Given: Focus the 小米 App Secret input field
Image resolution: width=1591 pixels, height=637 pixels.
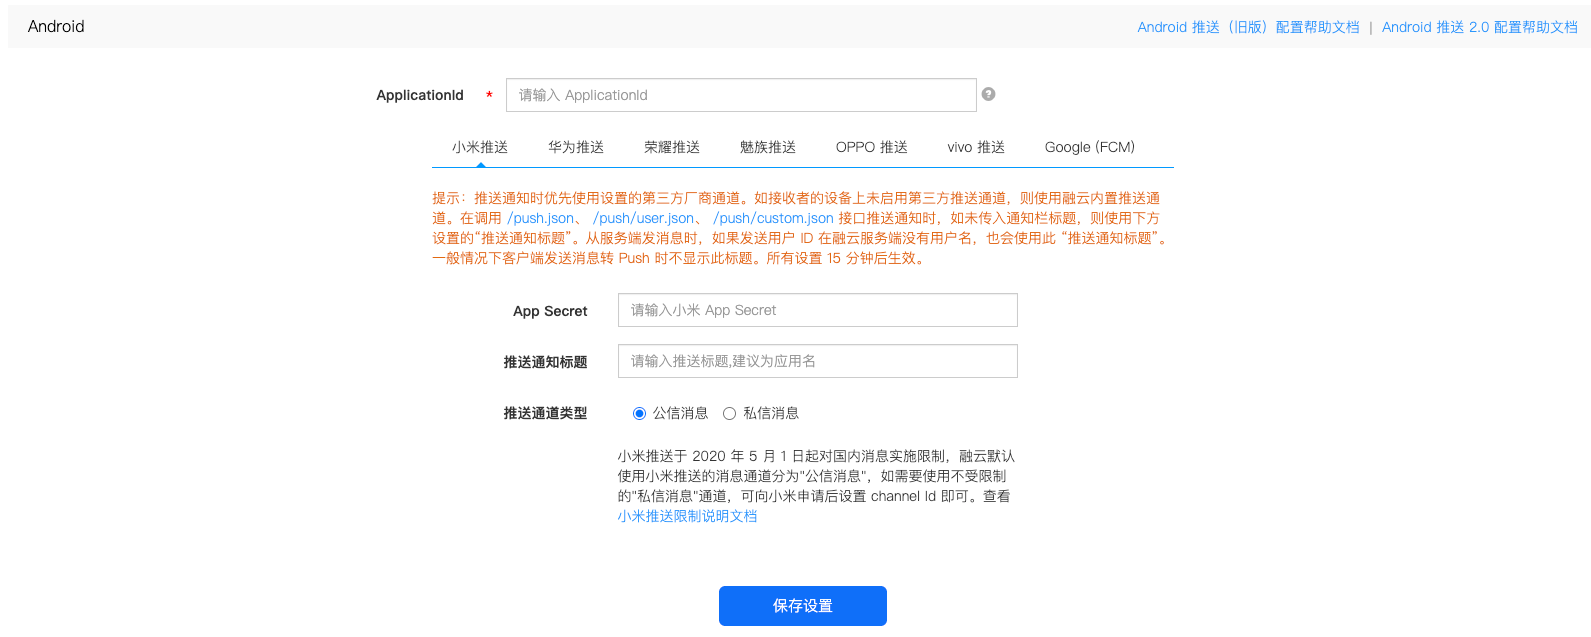Looking at the screenshot, I should (x=817, y=310).
